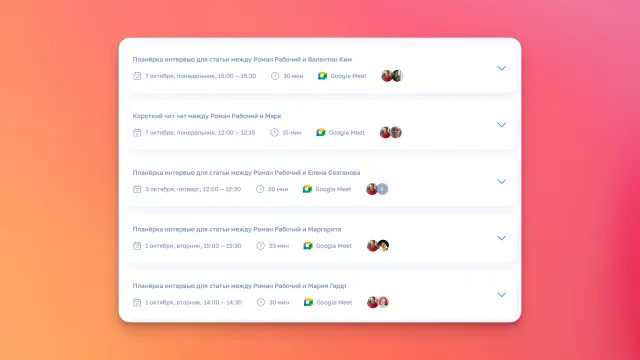
Task: Expand the meeting with Елена Сезганова
Action: pyautogui.click(x=501, y=181)
